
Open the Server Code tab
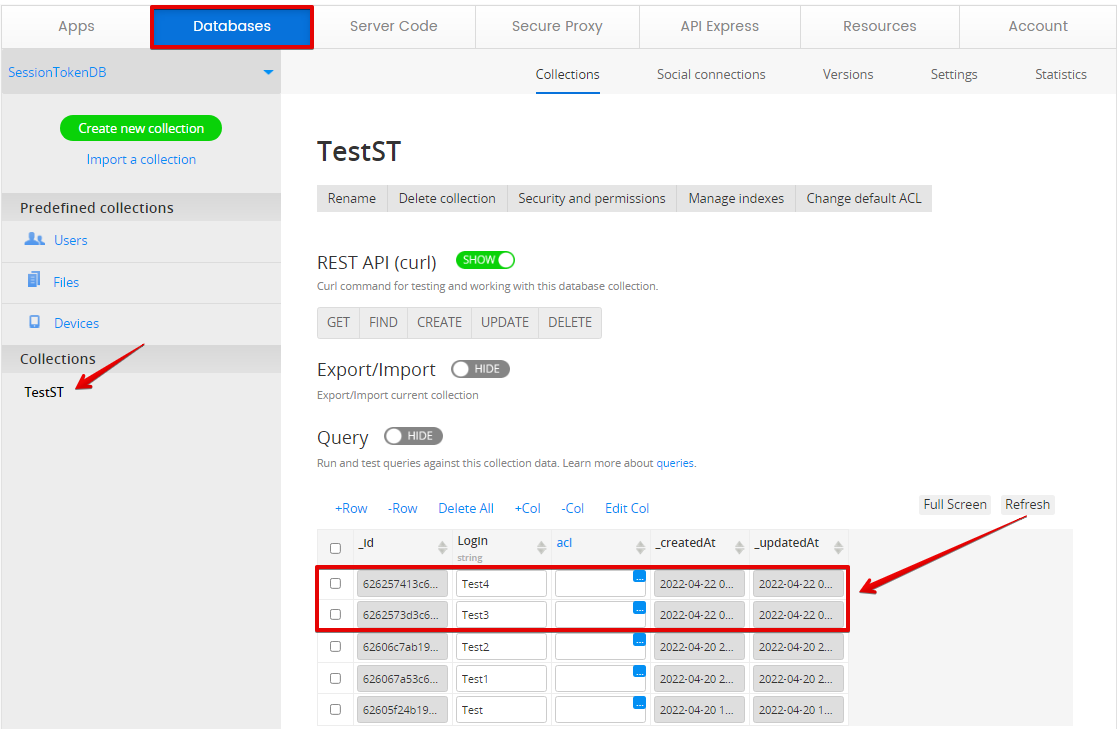click(x=393, y=26)
